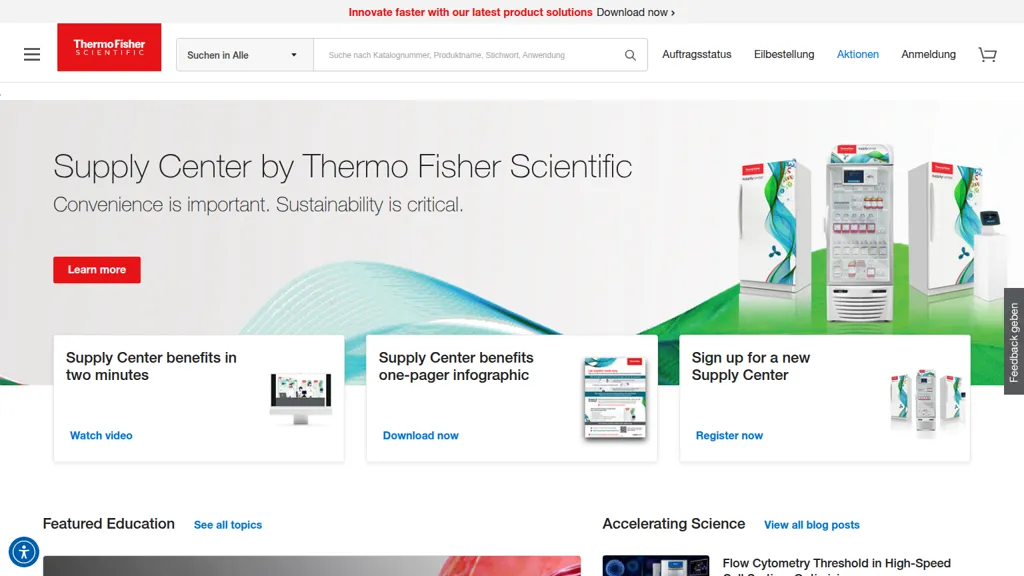The height and width of the screenshot is (576, 1024).
Task: Click 'Innovate faster with our latest product solutions' text
Action: pos(470,12)
